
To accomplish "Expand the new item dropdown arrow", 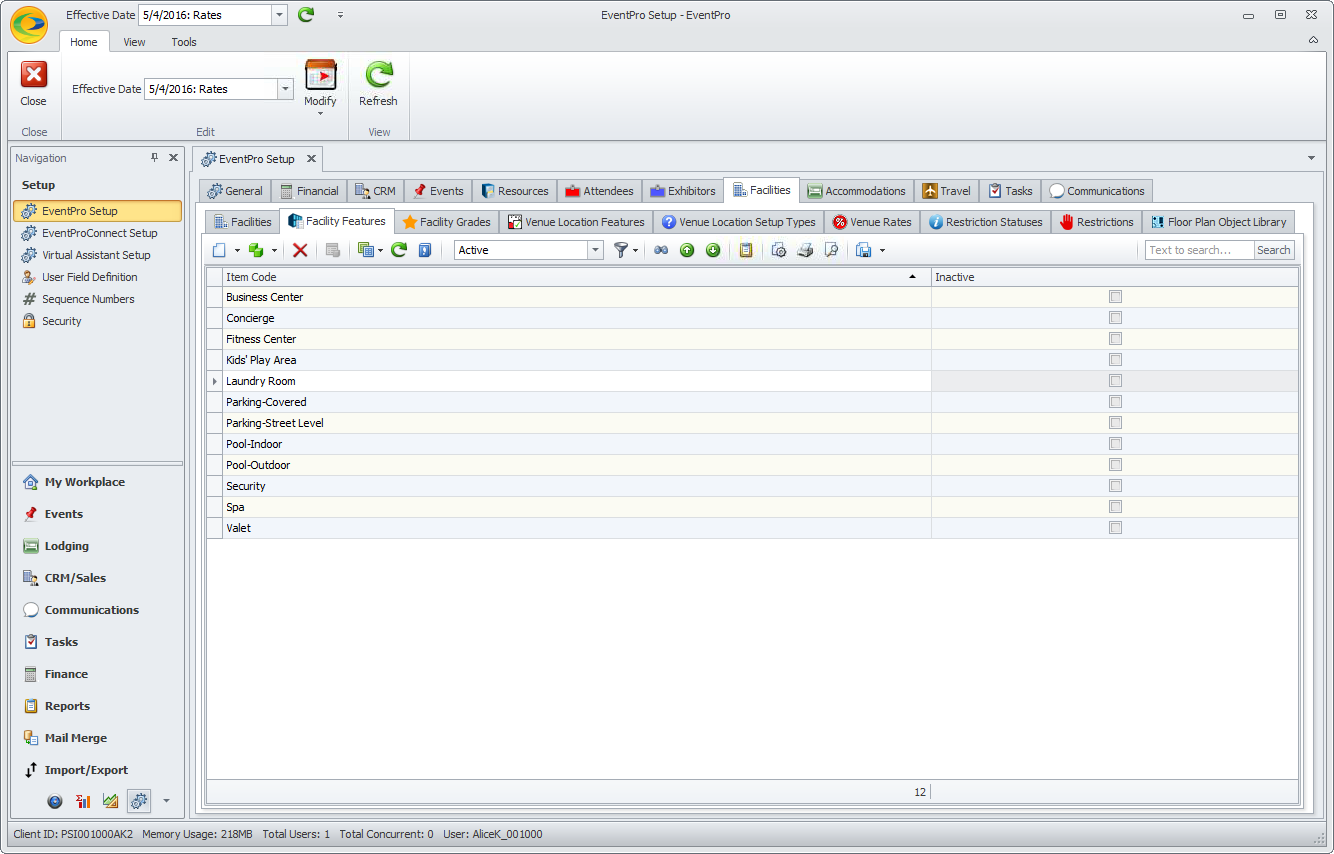I will coord(237,250).
